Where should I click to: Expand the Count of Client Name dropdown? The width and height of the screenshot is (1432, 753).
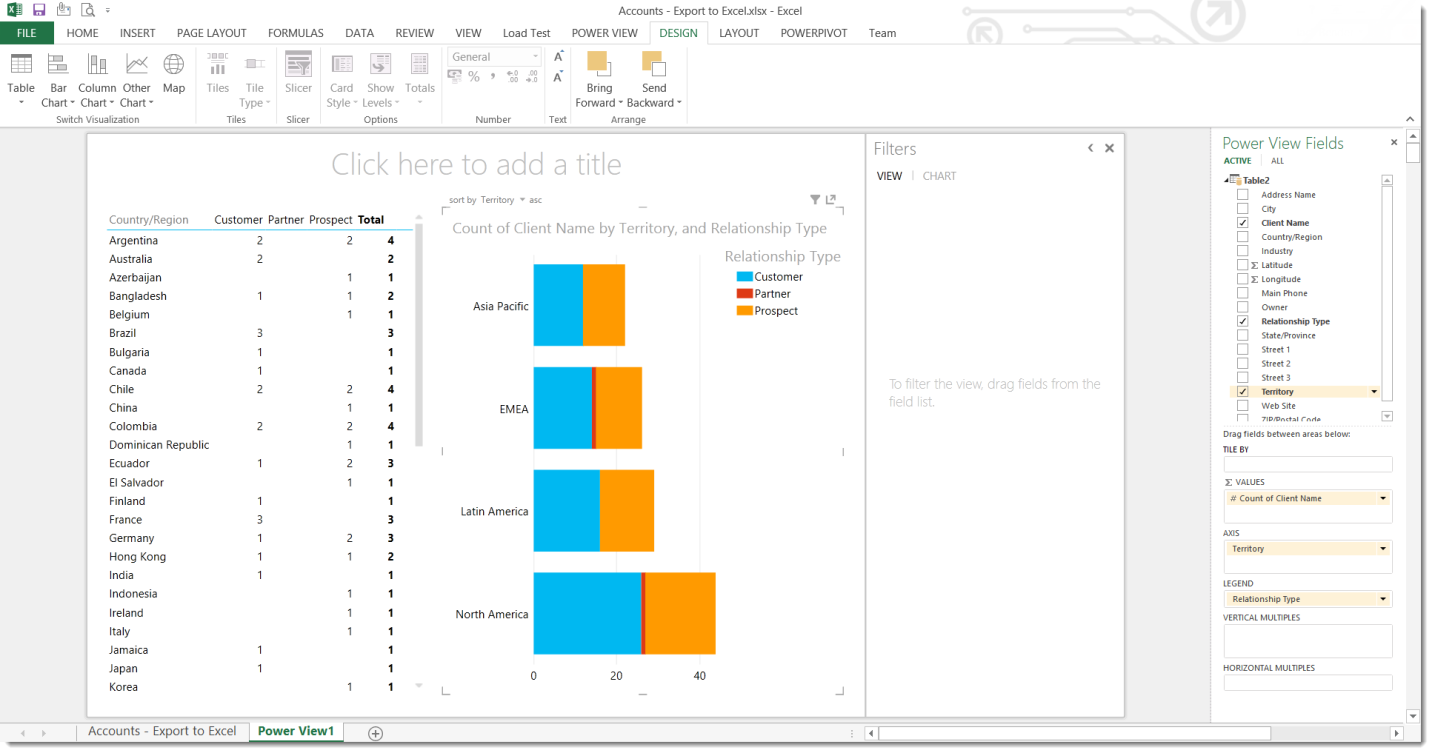[x=1383, y=498]
